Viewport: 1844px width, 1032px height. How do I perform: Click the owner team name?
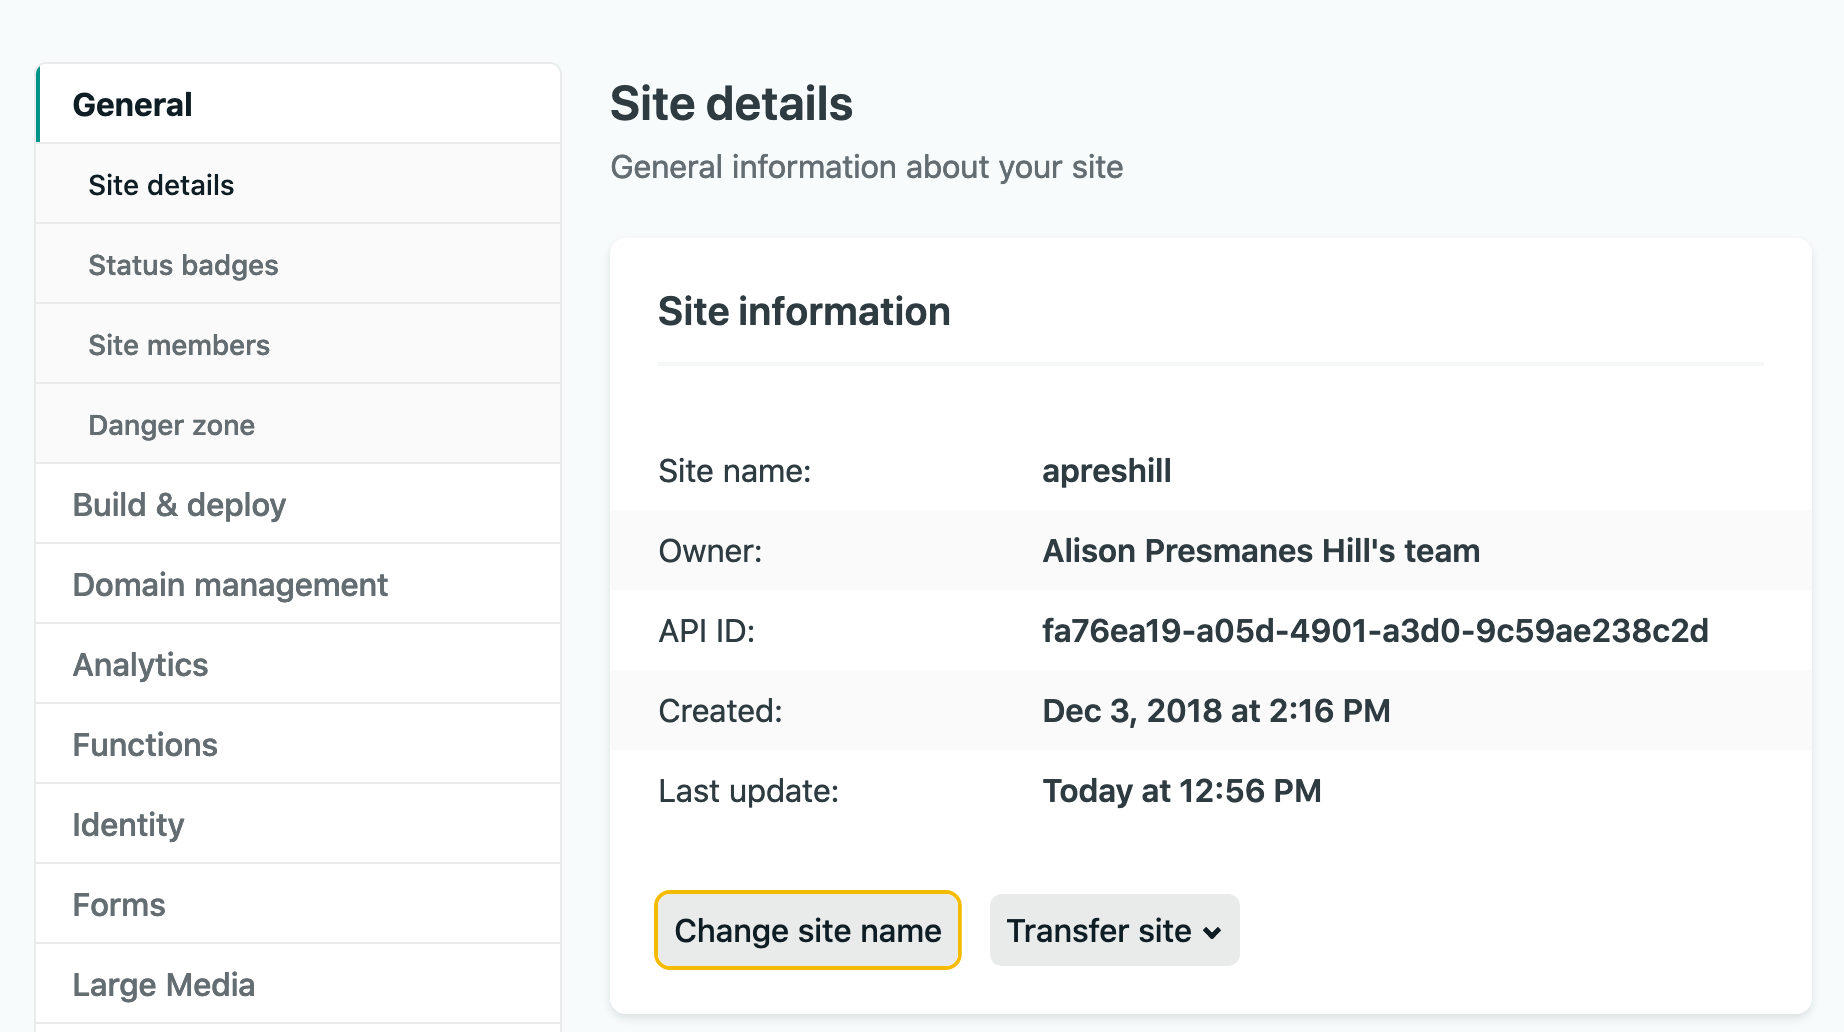coord(1261,551)
